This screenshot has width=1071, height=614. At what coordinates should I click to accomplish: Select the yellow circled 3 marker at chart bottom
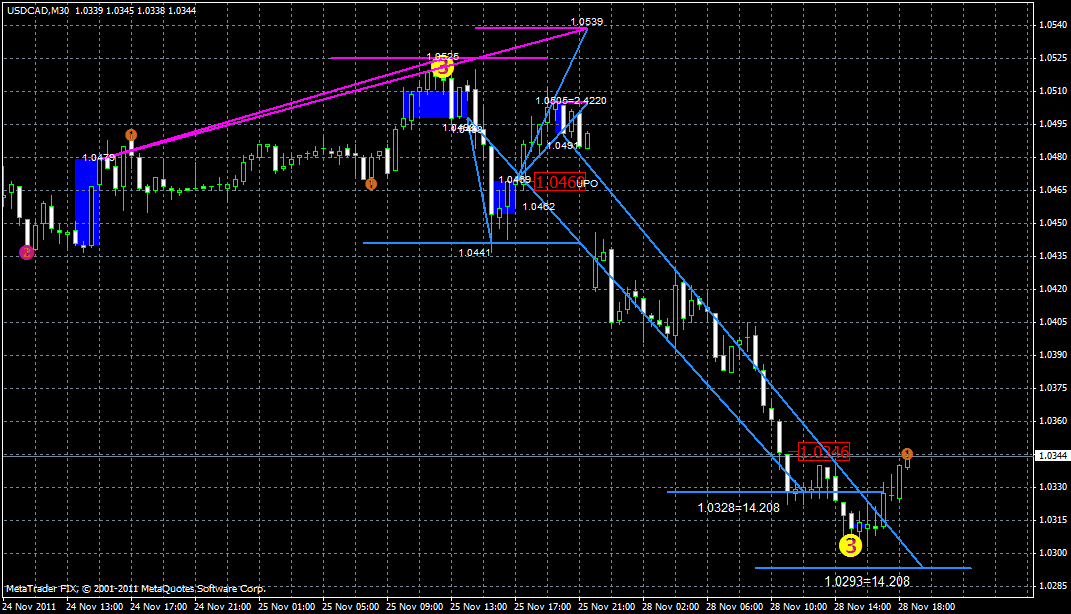[851, 545]
